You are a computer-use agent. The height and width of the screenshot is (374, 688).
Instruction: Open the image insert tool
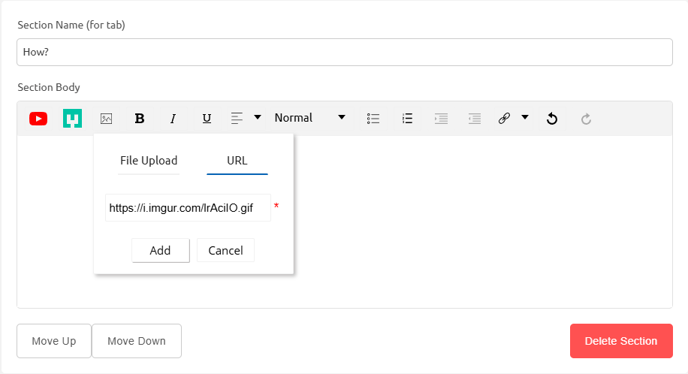[x=106, y=119]
